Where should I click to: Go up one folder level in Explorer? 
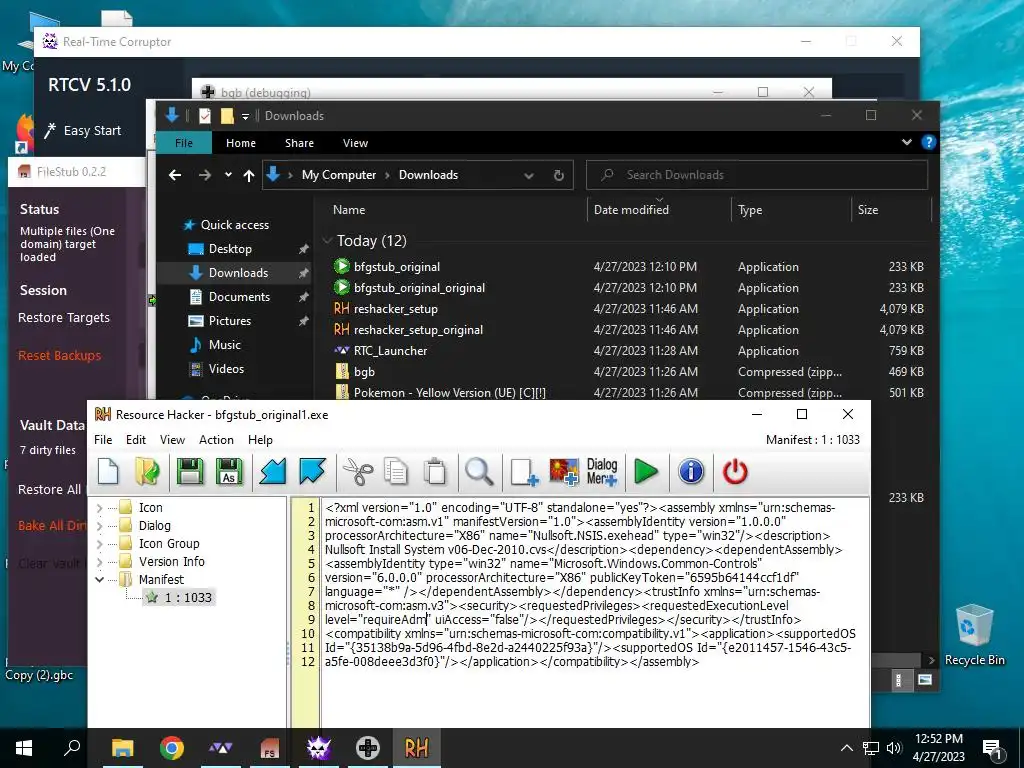tap(249, 175)
